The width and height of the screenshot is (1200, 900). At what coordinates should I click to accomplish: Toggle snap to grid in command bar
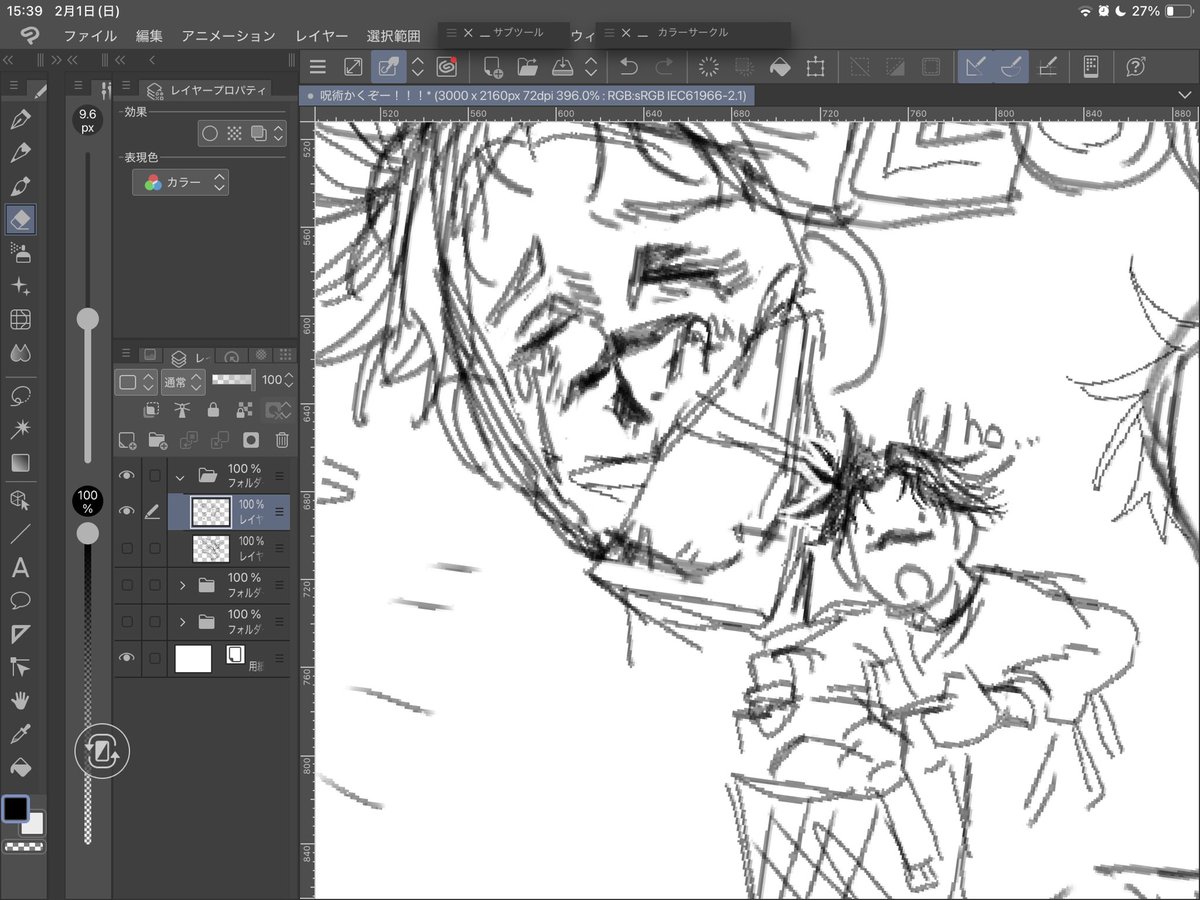1047,67
